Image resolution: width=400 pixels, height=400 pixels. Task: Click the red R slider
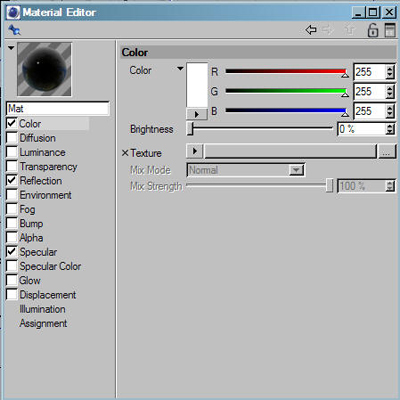tap(286, 71)
